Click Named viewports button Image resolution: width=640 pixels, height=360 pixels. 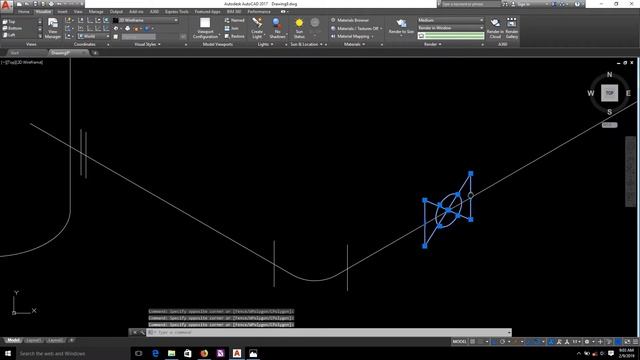click(x=234, y=20)
